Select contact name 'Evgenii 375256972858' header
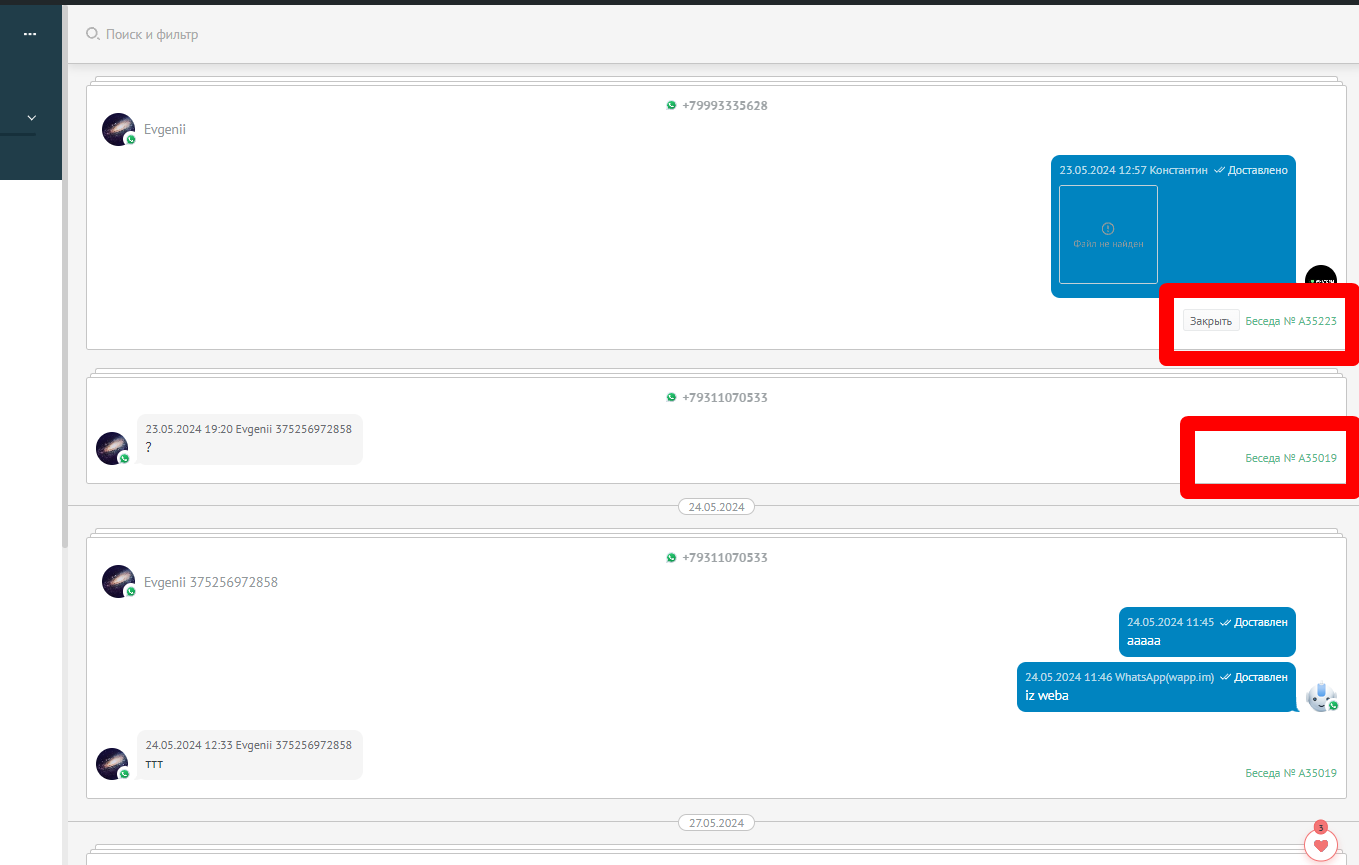 [211, 582]
